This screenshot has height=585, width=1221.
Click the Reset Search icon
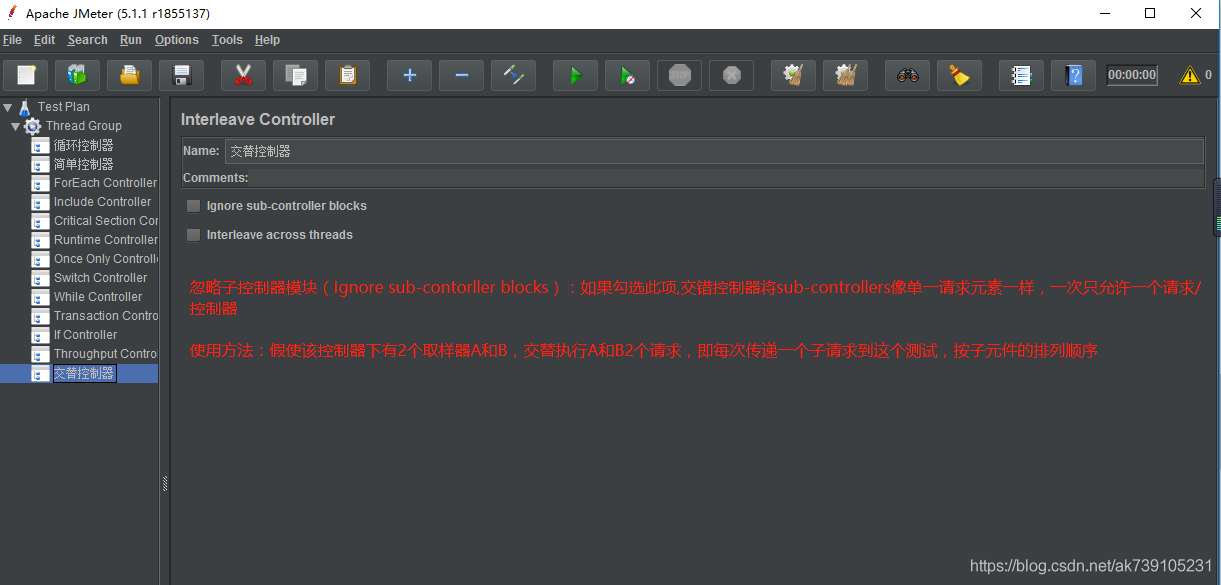pyautogui.click(x=959, y=75)
